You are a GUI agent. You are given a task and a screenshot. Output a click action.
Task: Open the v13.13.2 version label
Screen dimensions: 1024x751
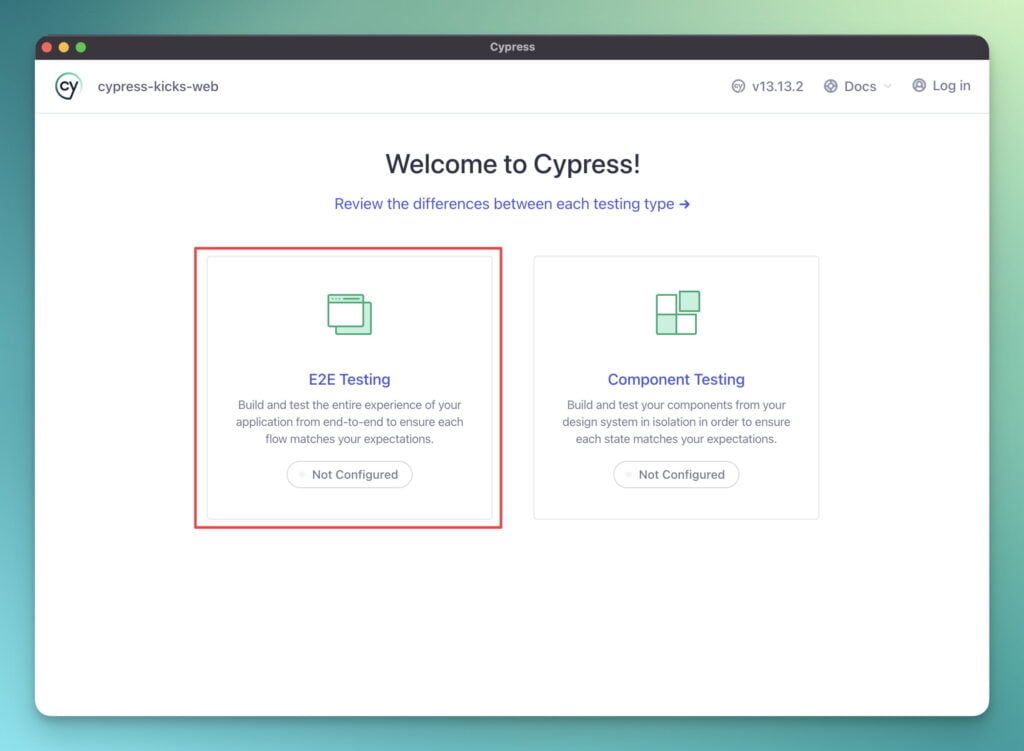pos(777,86)
